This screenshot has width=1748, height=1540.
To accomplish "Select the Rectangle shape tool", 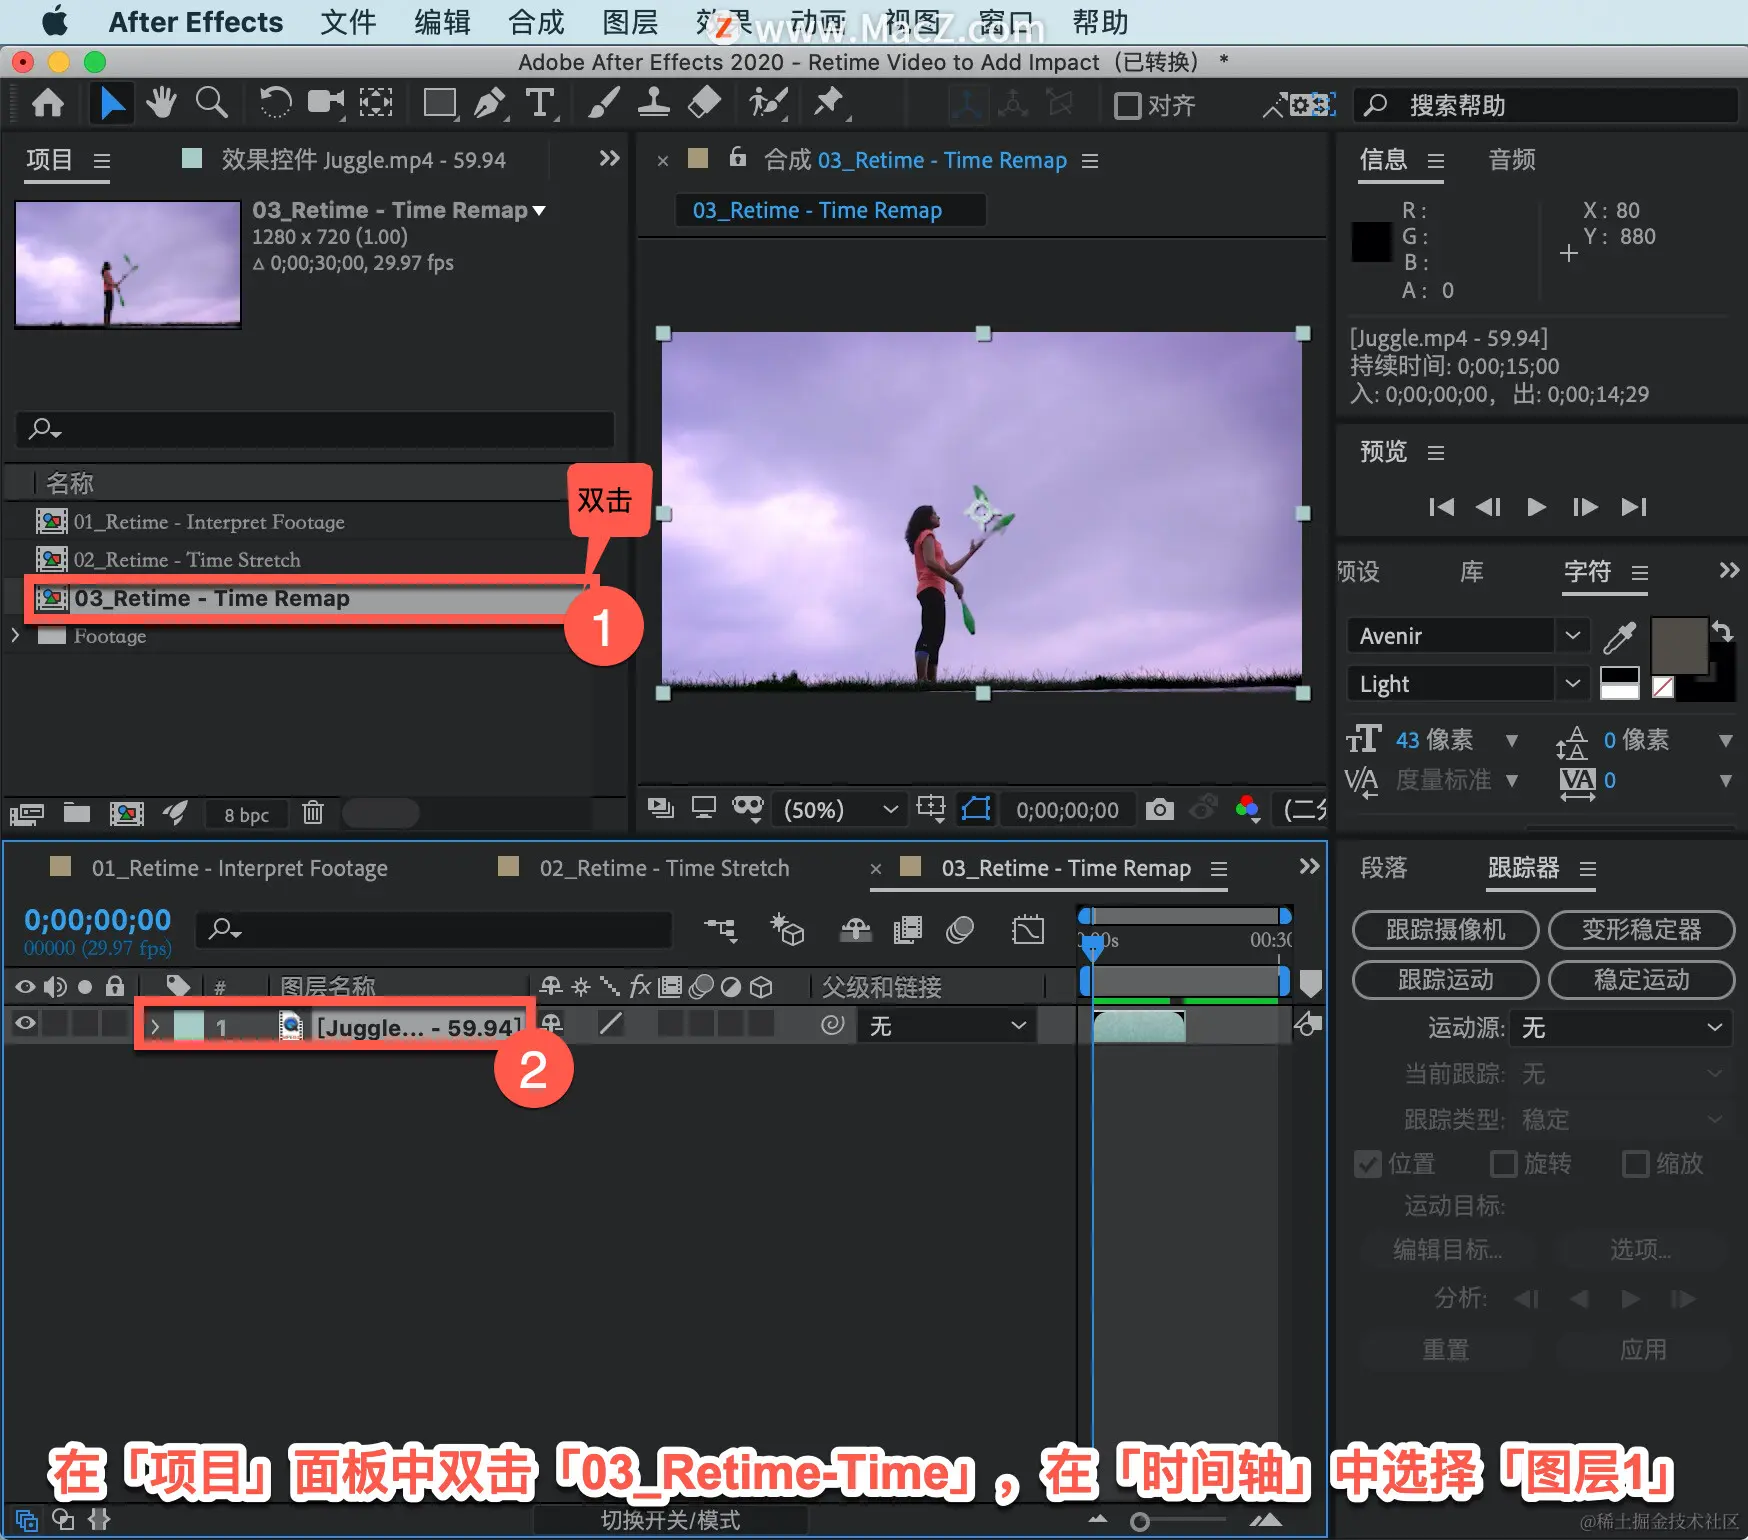I will 440,103.
